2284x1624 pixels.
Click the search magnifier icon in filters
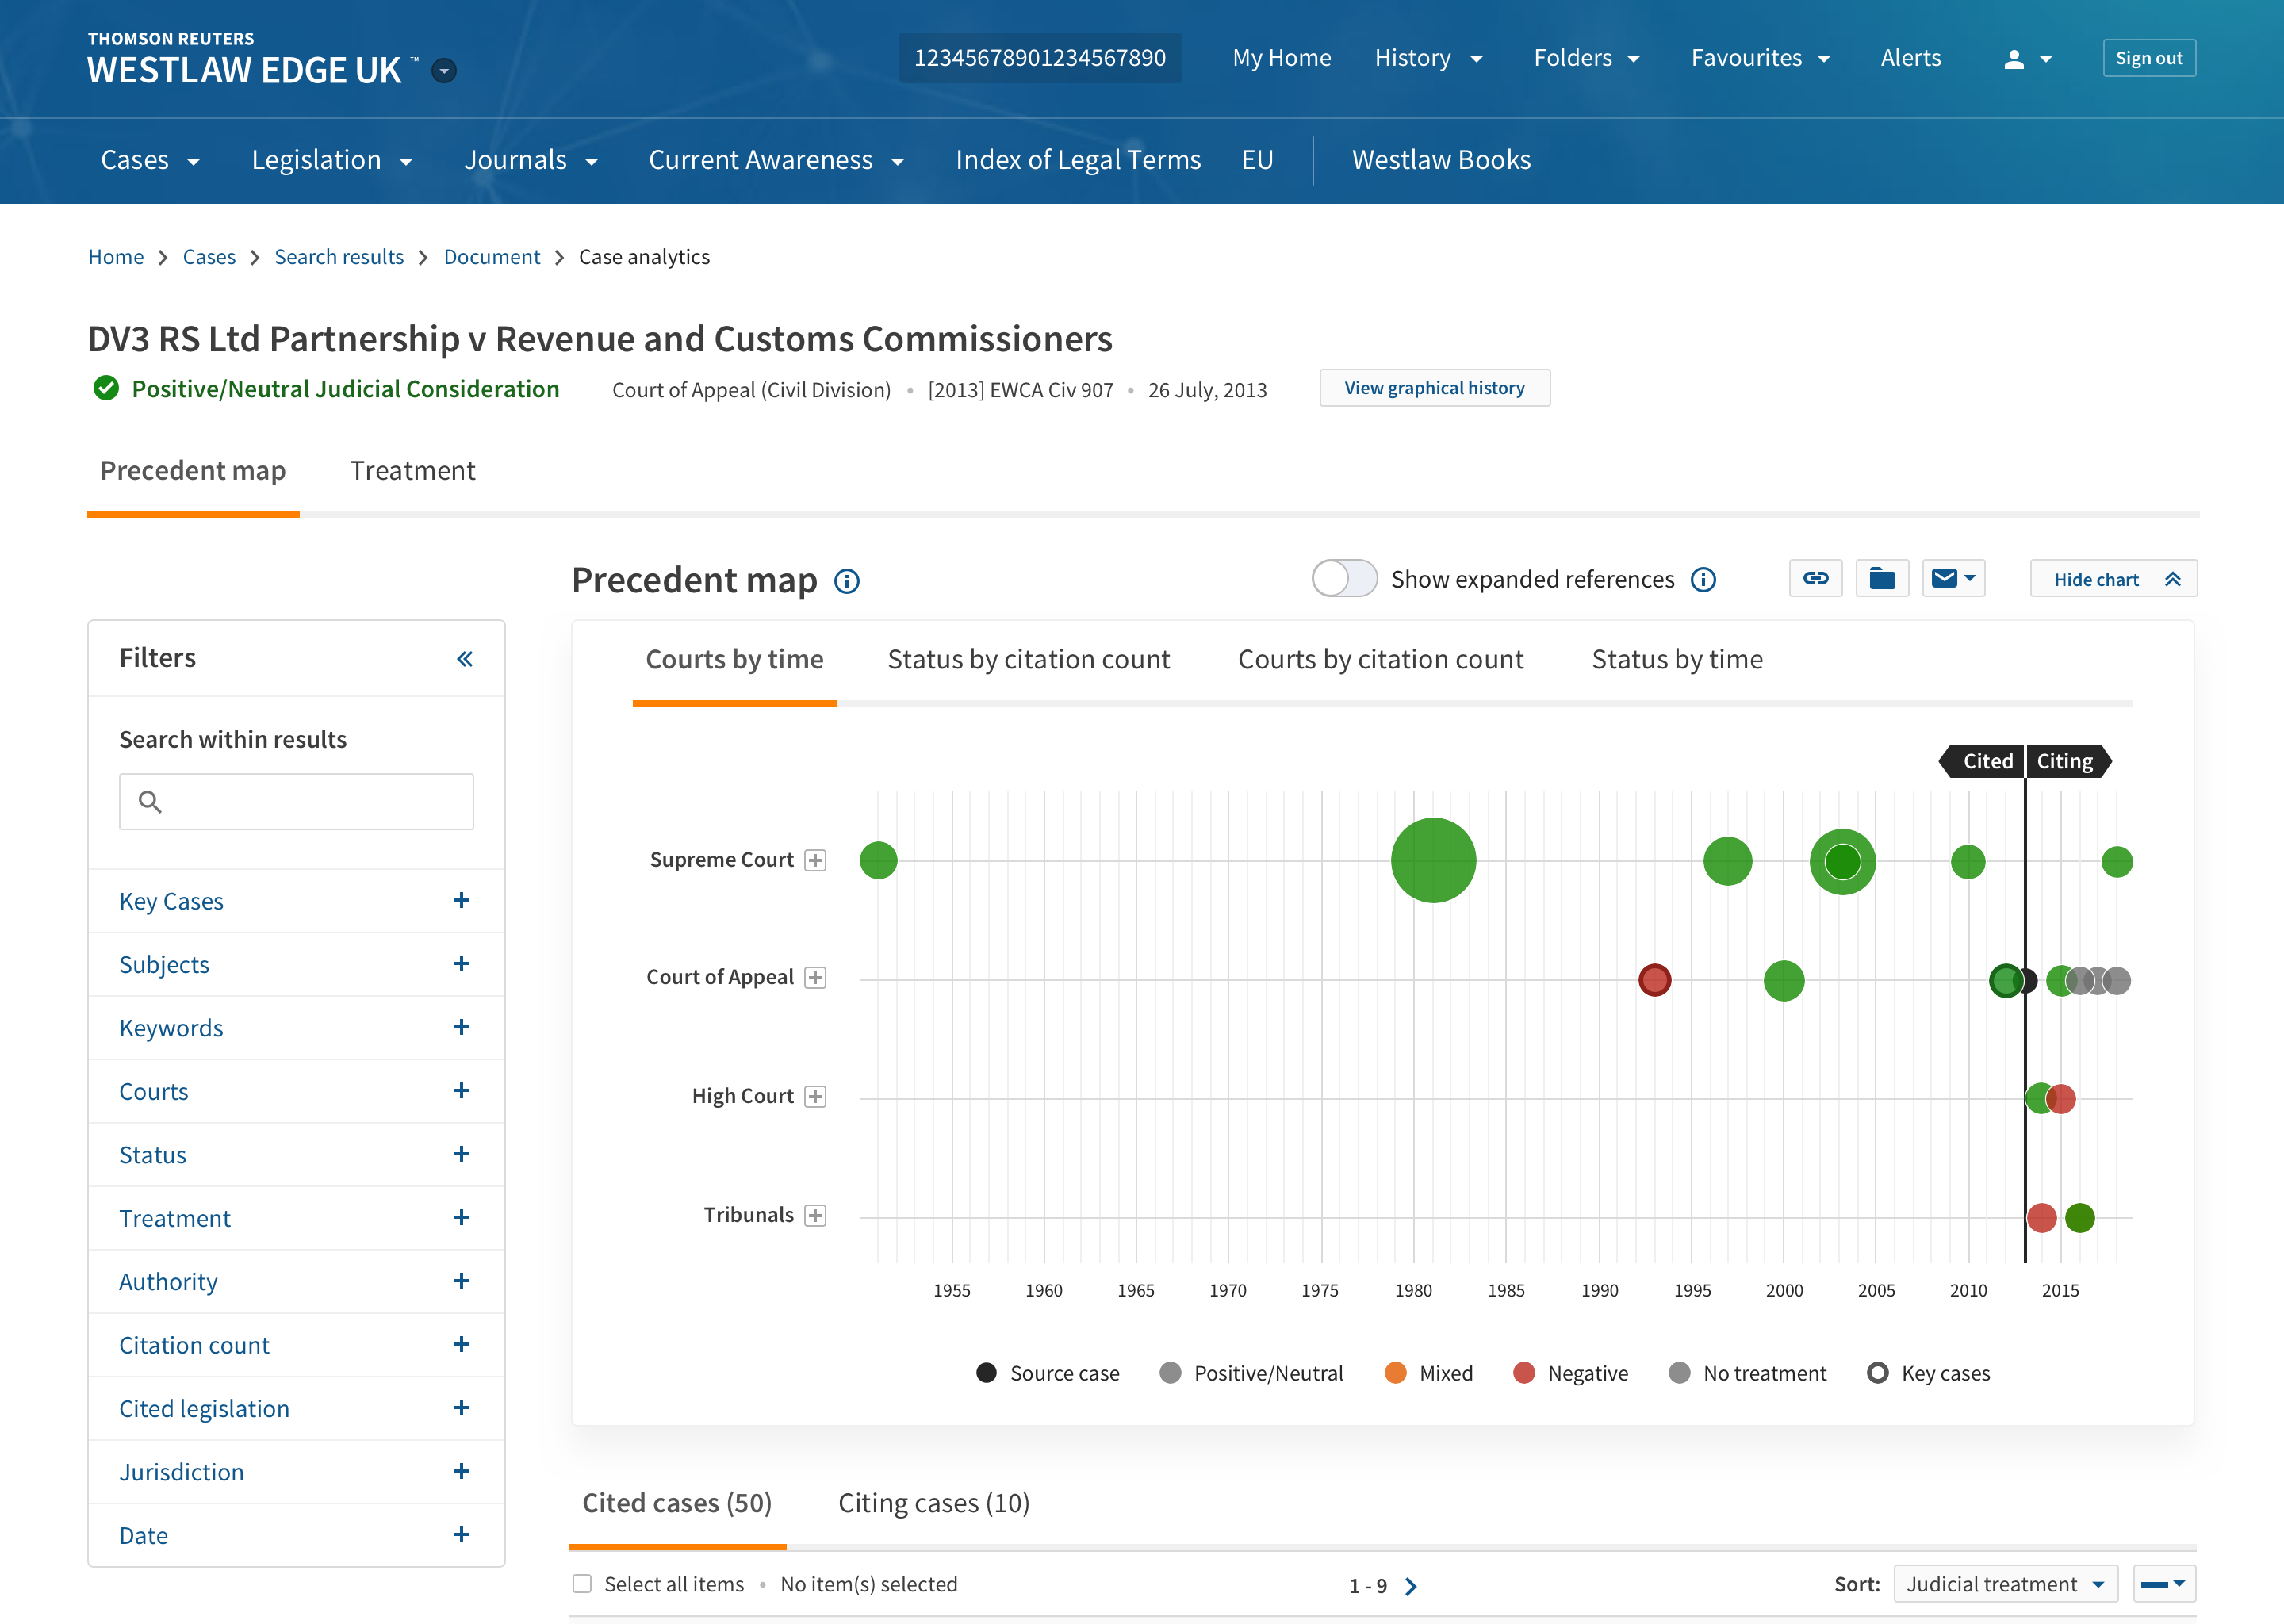point(150,801)
